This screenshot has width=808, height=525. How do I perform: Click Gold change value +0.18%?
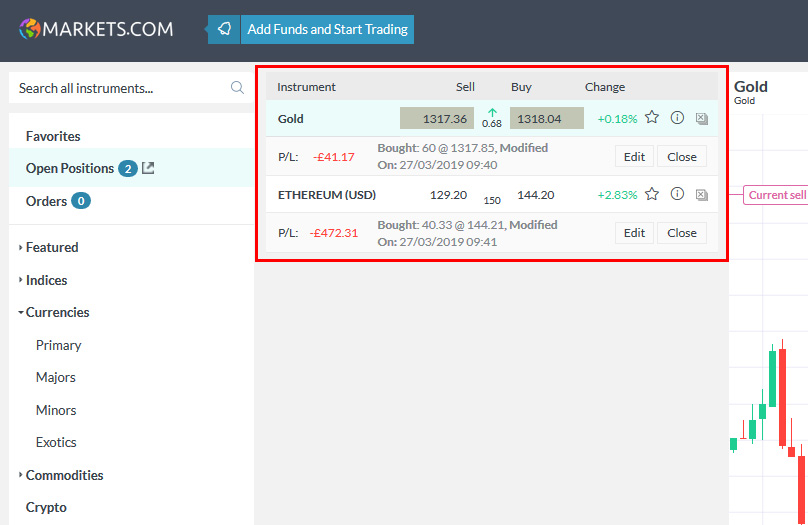point(617,119)
